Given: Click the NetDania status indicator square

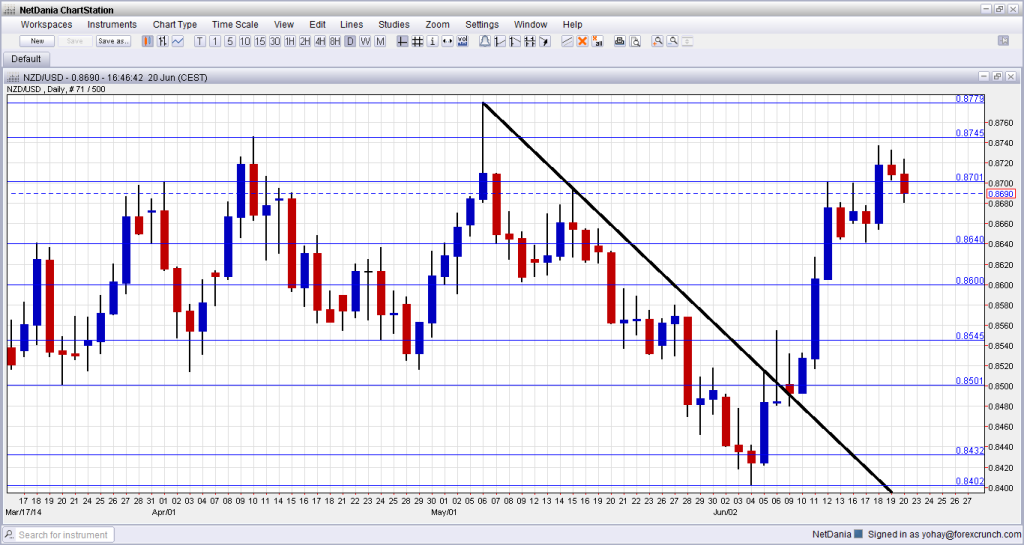Looking at the screenshot, I should [858, 534].
